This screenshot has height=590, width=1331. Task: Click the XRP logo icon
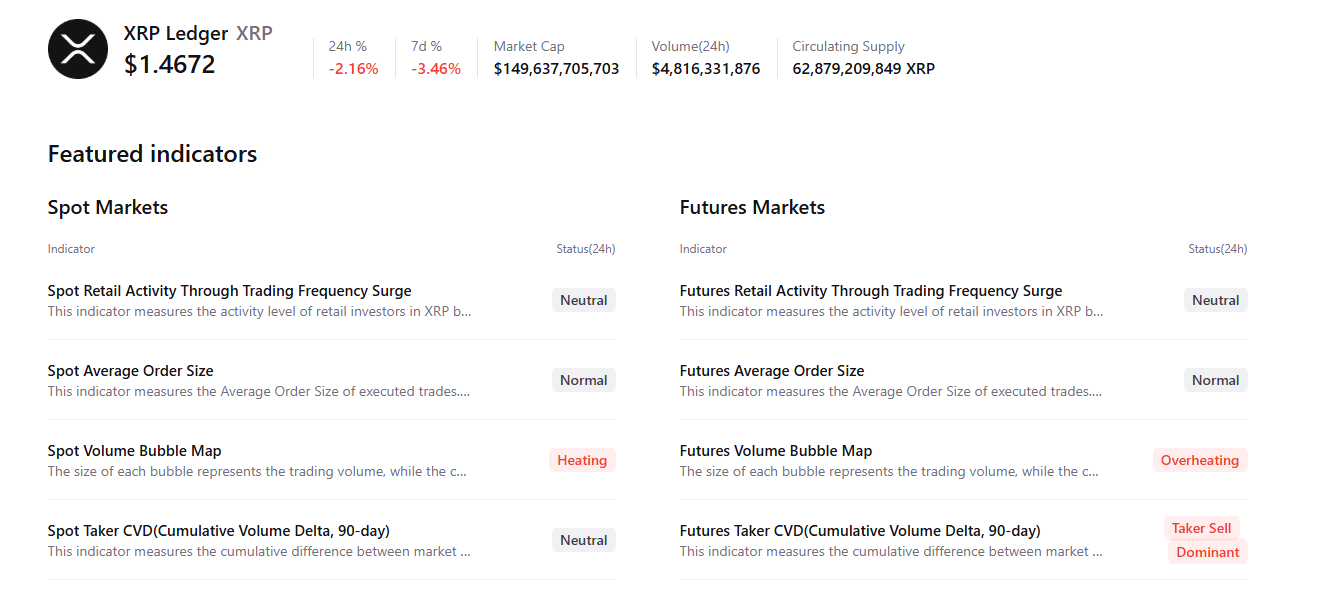pyautogui.click(x=78, y=49)
